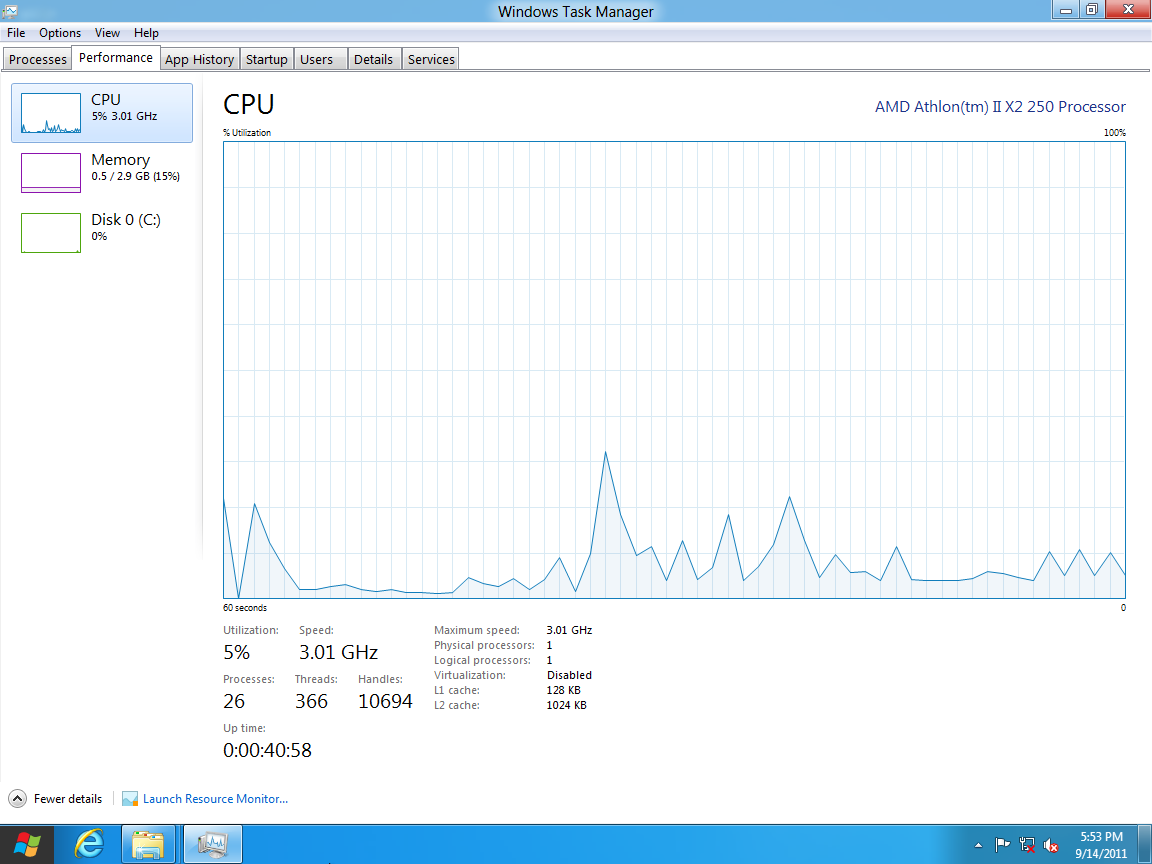Click the Fewer details label
The width and height of the screenshot is (1152, 864).
tap(68, 799)
